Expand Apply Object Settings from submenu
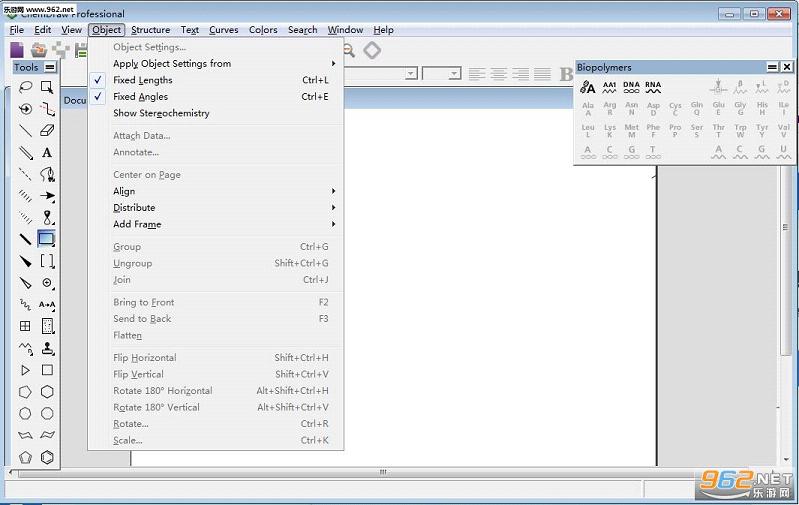 click(217, 64)
